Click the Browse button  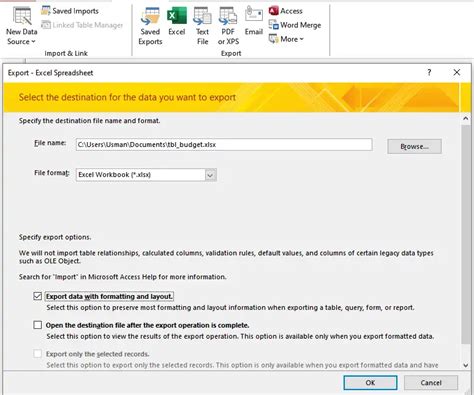tap(414, 146)
